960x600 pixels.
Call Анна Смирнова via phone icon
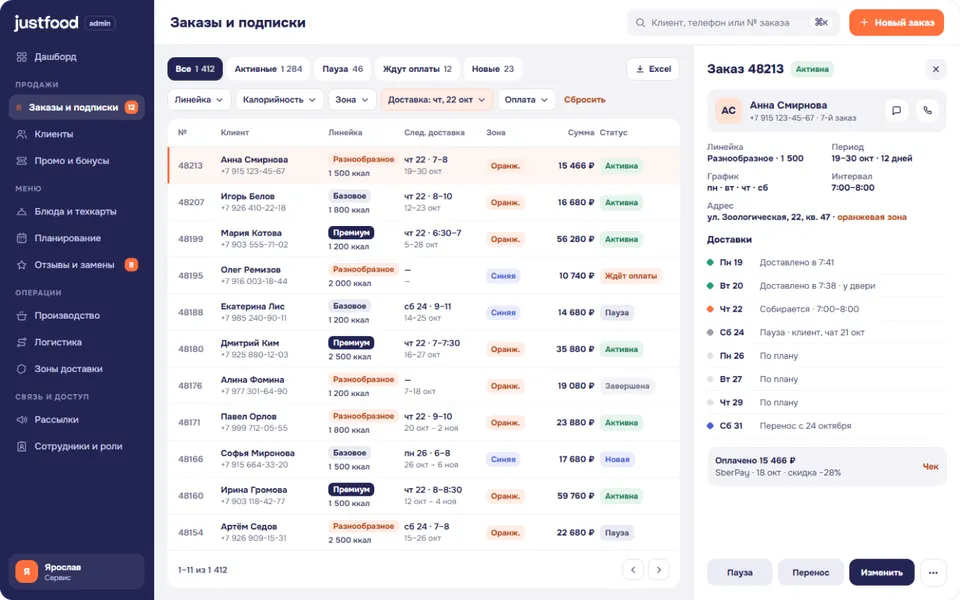click(x=928, y=111)
